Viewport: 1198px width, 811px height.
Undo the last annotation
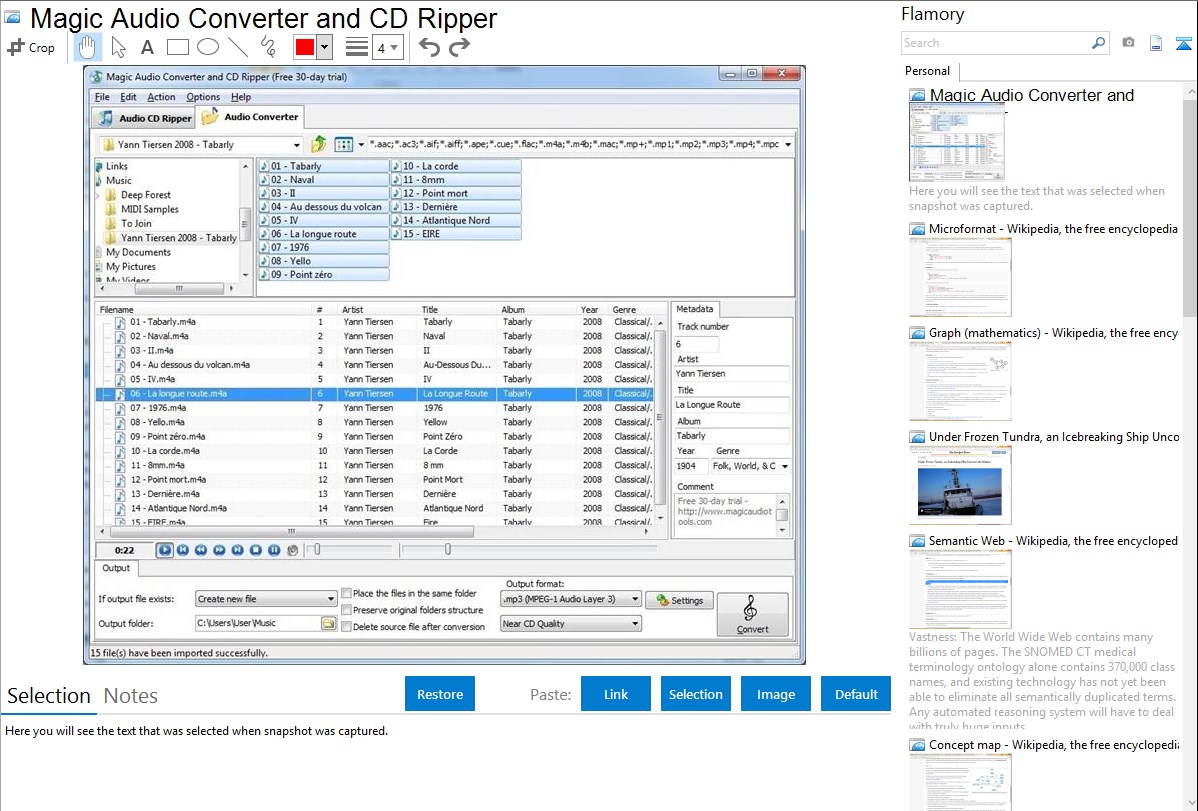[429, 47]
